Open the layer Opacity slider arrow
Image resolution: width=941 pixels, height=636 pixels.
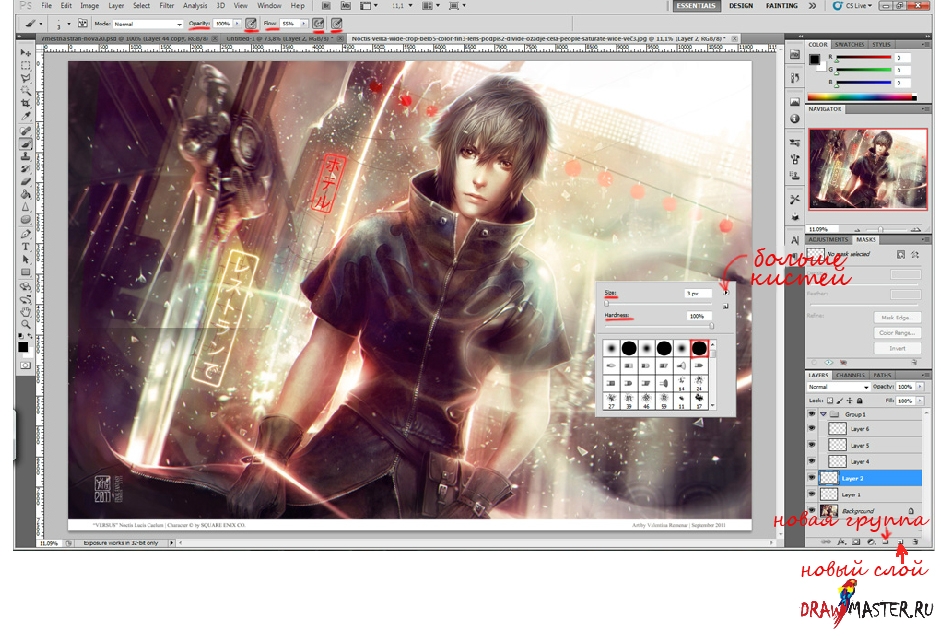tap(920, 387)
